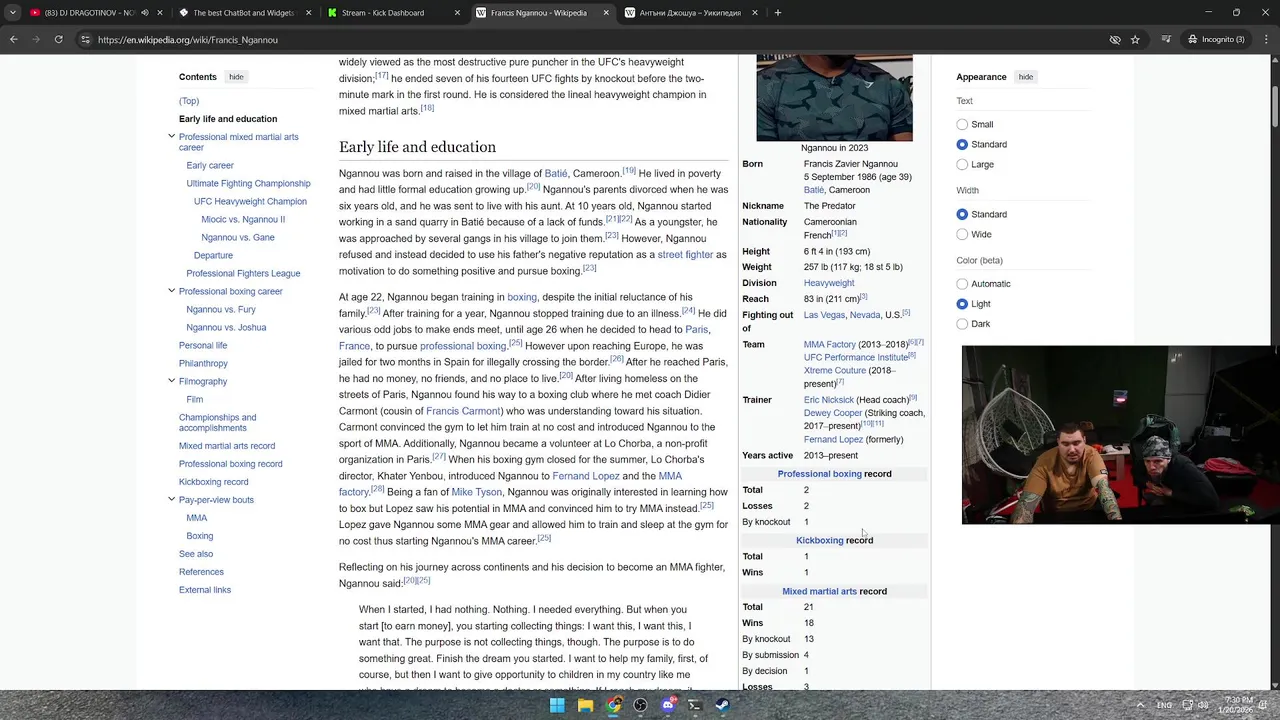Click the webcam overlay video
Screen dimensions: 1280x720
tap(1120, 434)
